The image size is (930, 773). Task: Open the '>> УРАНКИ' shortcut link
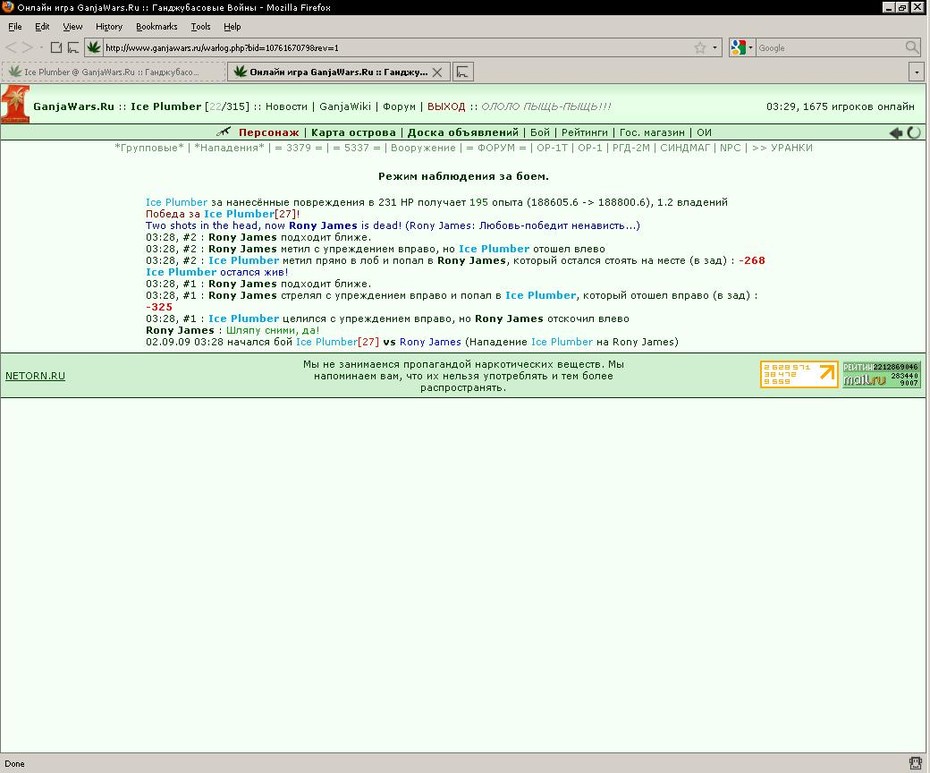click(782, 148)
